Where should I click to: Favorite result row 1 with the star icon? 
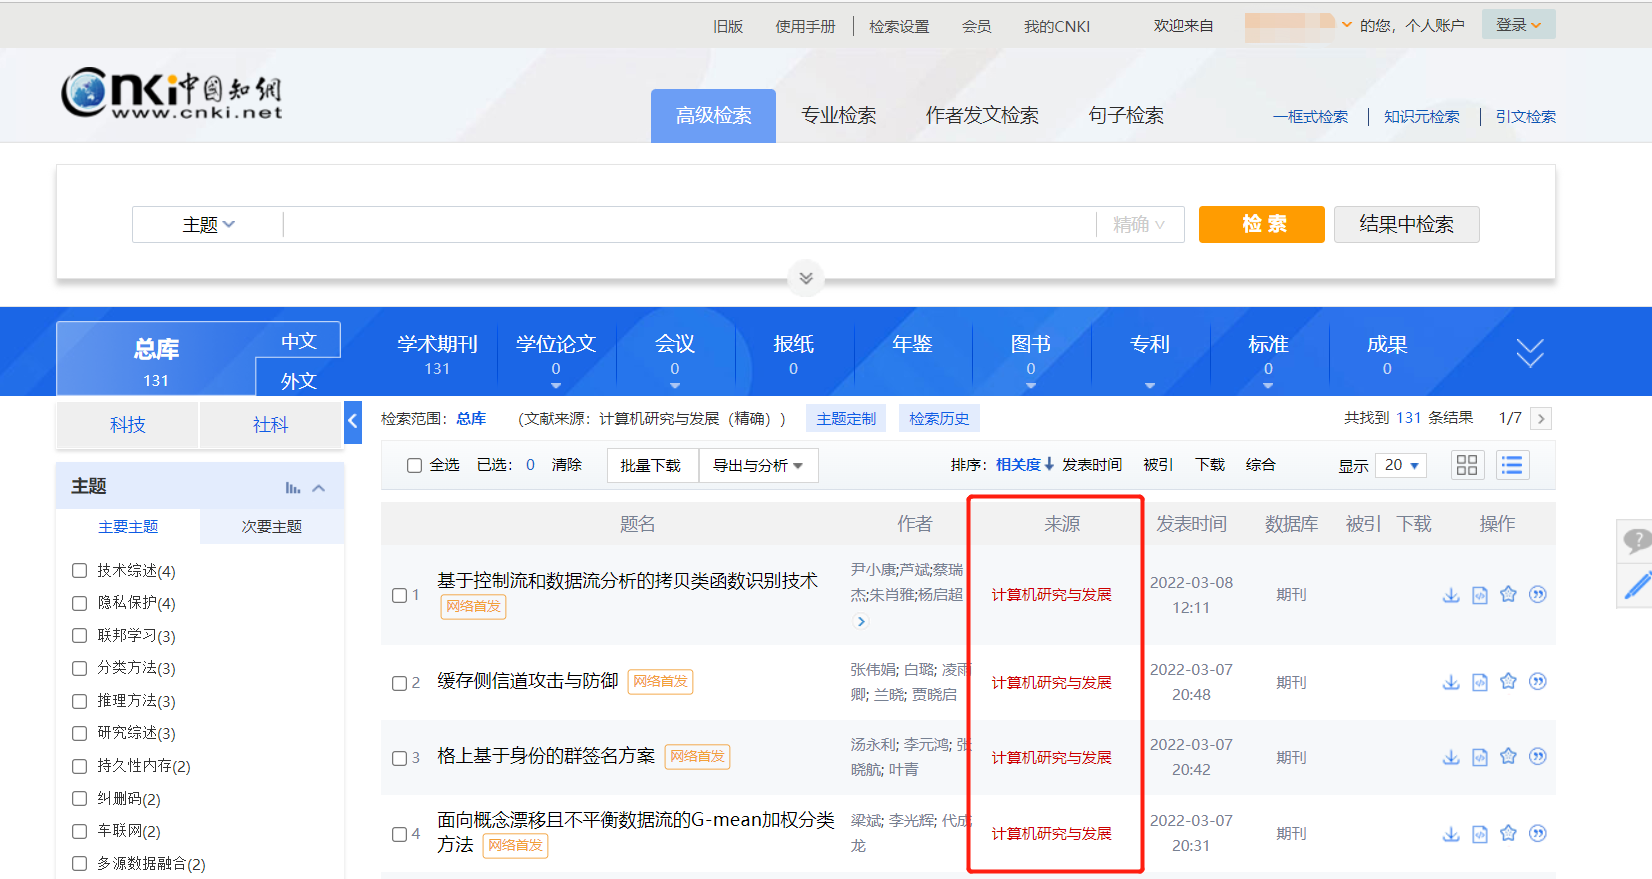(x=1508, y=594)
